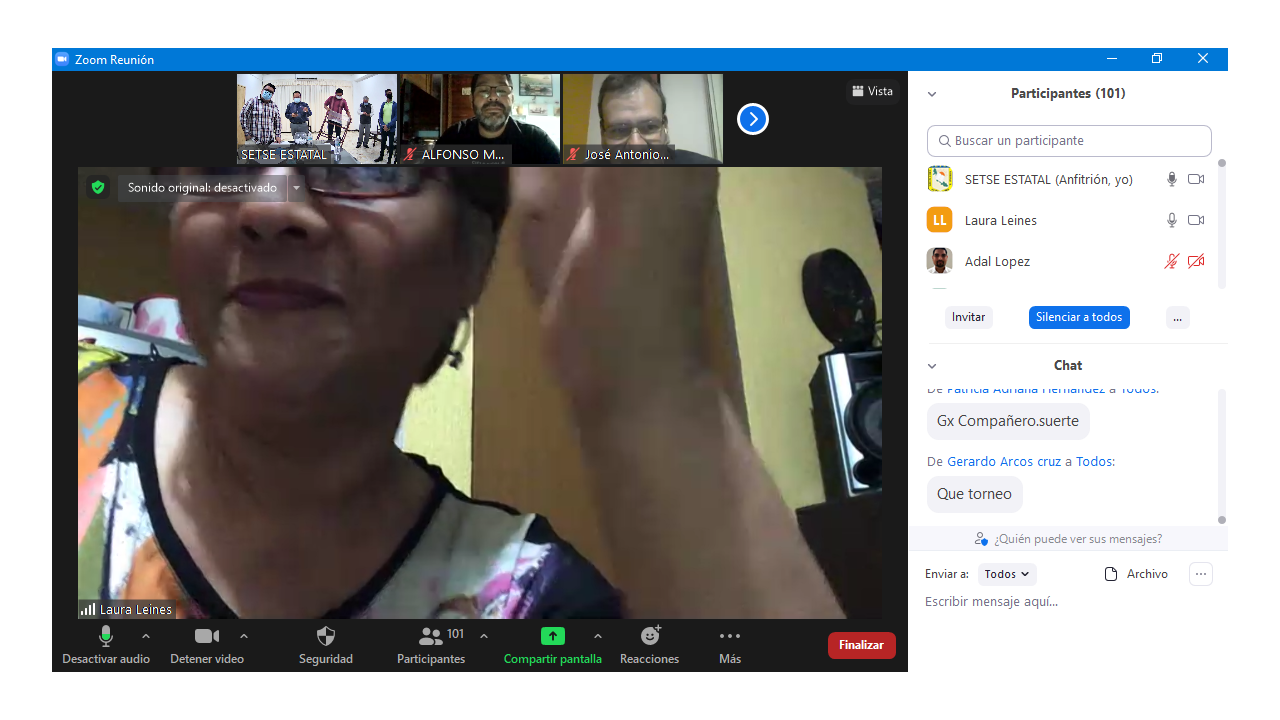Click the red Finalizar button

862,645
